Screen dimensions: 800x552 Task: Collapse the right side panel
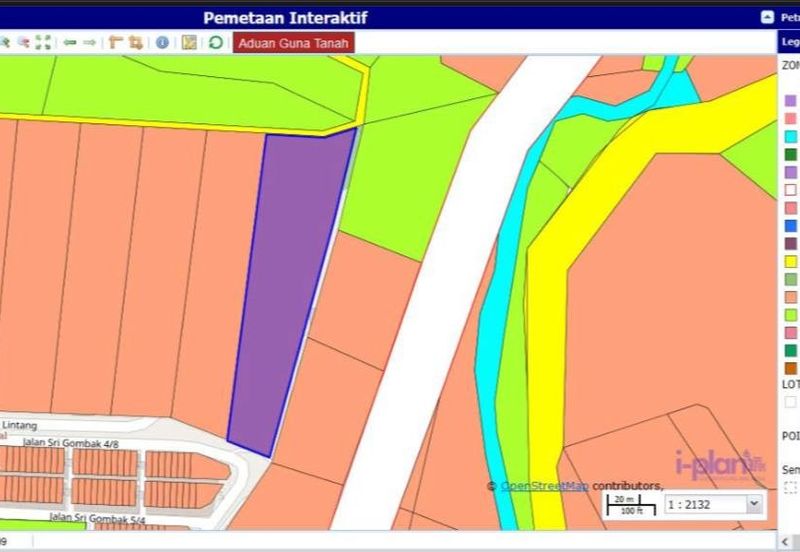pyautogui.click(x=767, y=17)
